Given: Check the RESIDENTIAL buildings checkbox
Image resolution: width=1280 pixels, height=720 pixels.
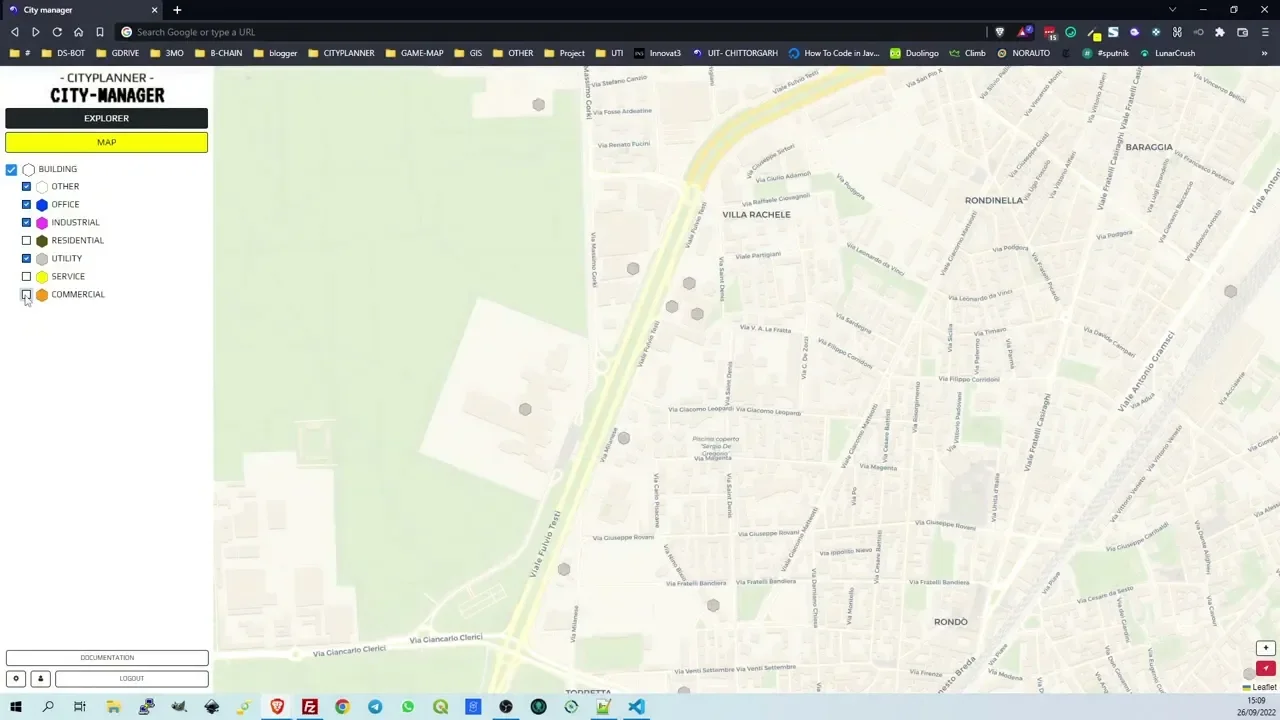Looking at the screenshot, I should pyautogui.click(x=27, y=241).
